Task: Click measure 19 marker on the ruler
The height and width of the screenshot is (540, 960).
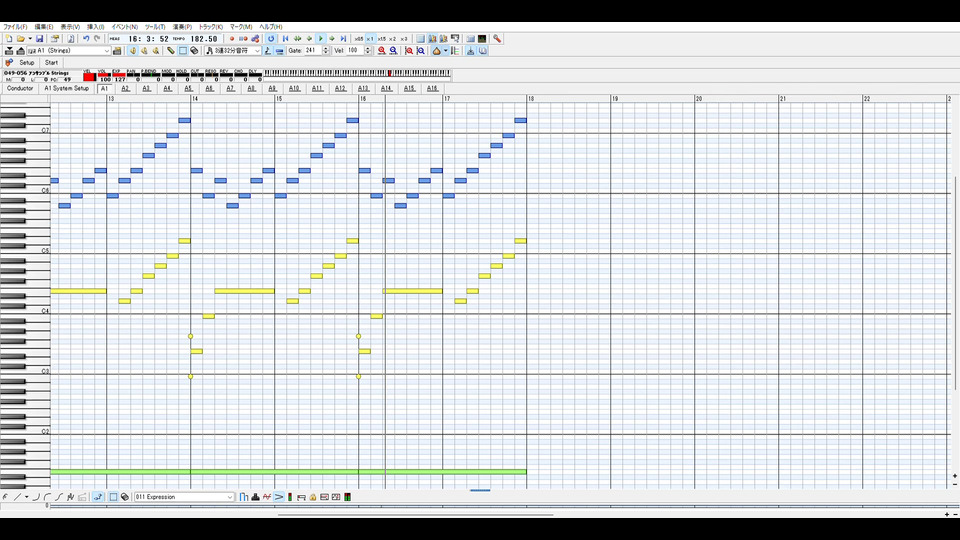Action: coord(615,99)
